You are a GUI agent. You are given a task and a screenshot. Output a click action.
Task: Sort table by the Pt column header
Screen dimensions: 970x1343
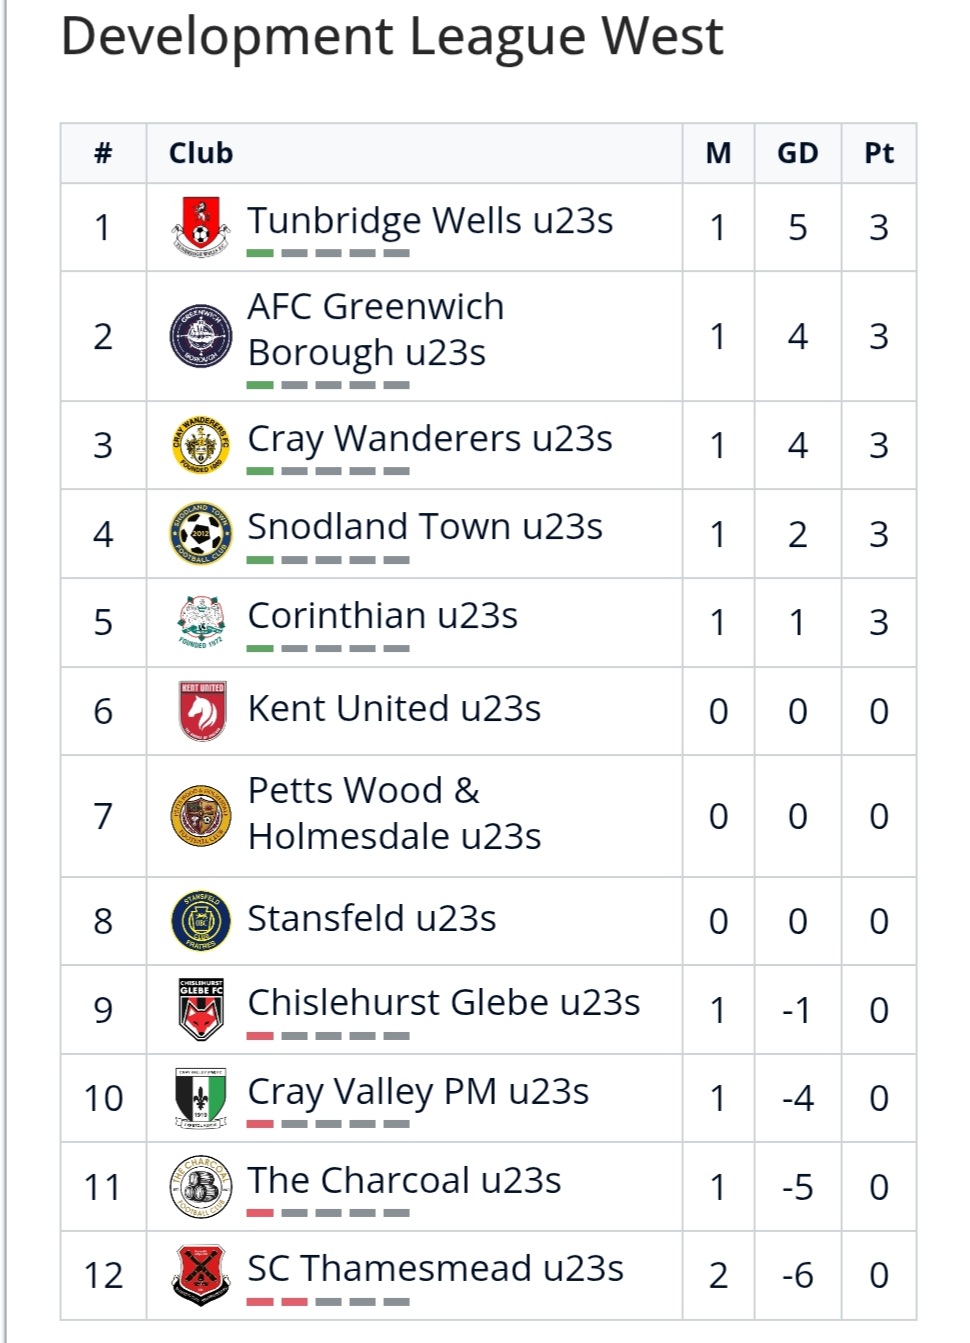point(879,153)
